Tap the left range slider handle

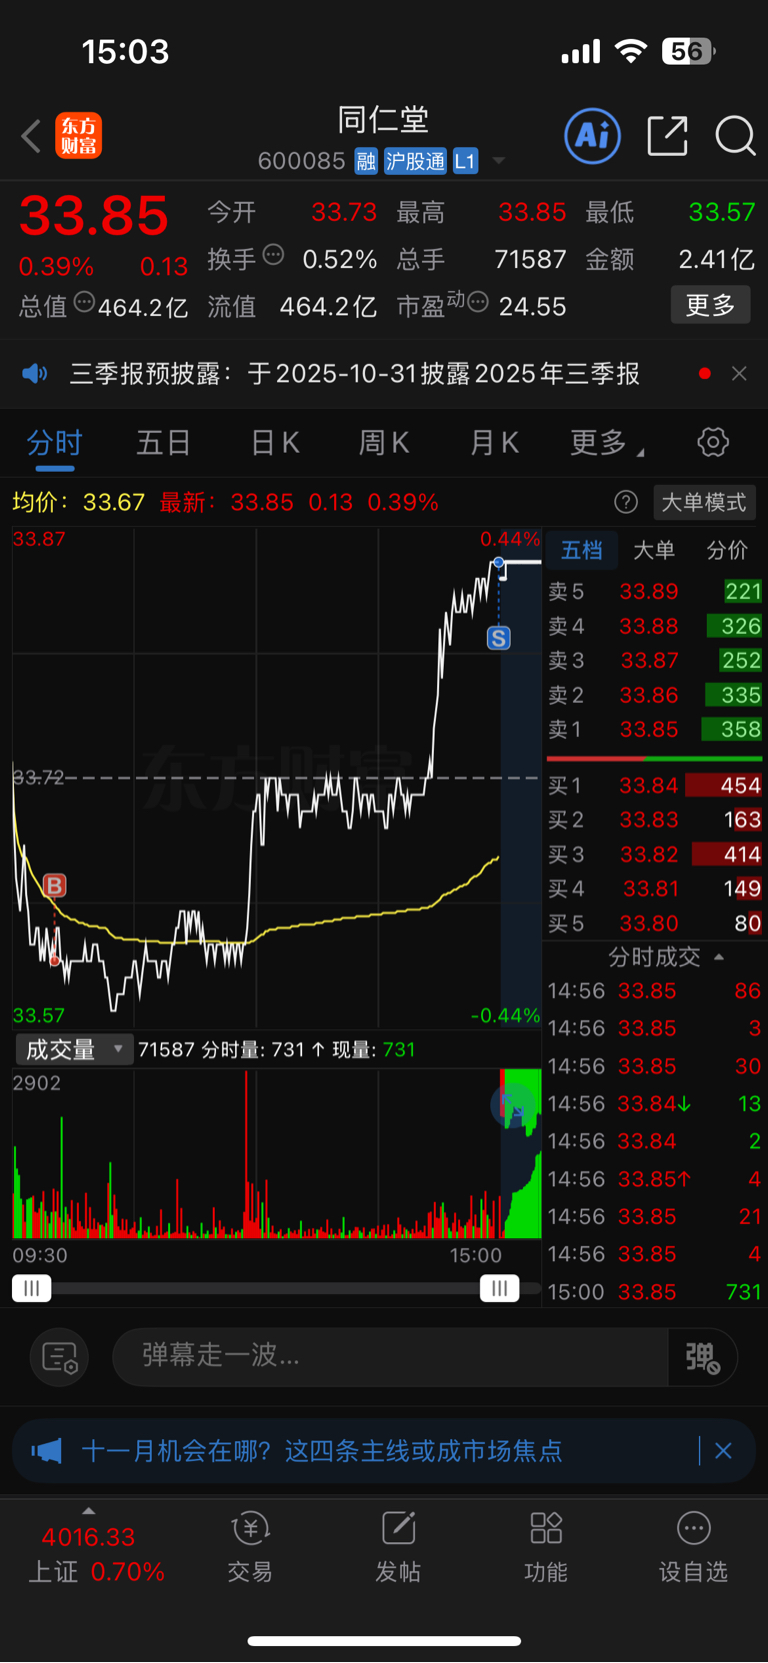(x=31, y=1288)
